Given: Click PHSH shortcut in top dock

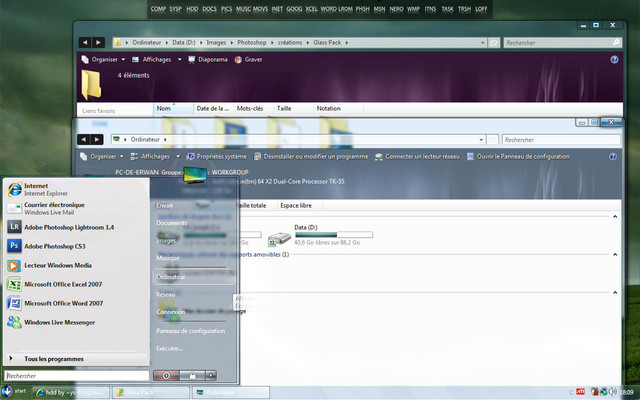Looking at the screenshot, I should 362,9.
